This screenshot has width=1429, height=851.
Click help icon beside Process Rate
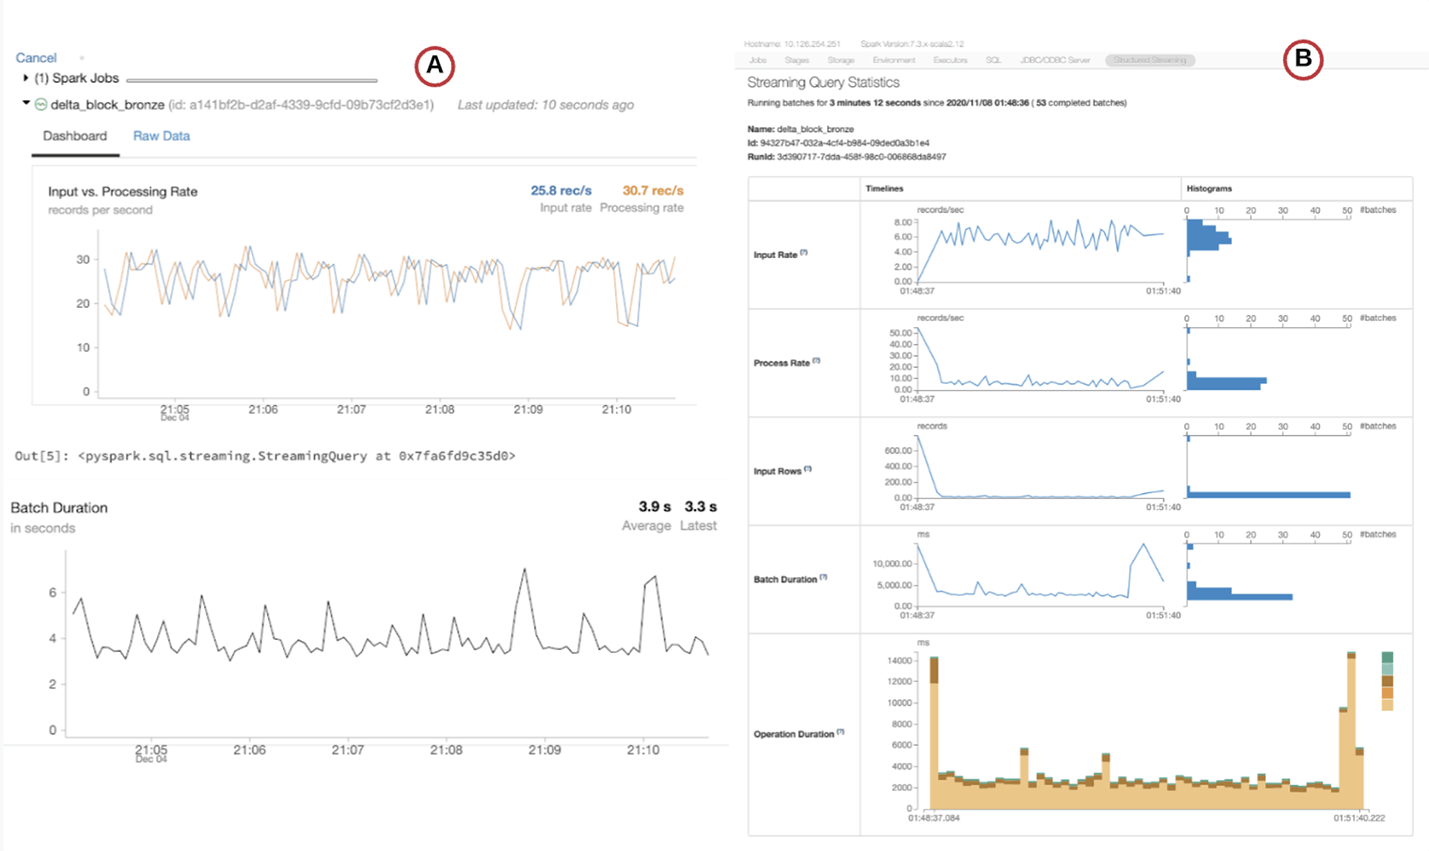coord(816,361)
